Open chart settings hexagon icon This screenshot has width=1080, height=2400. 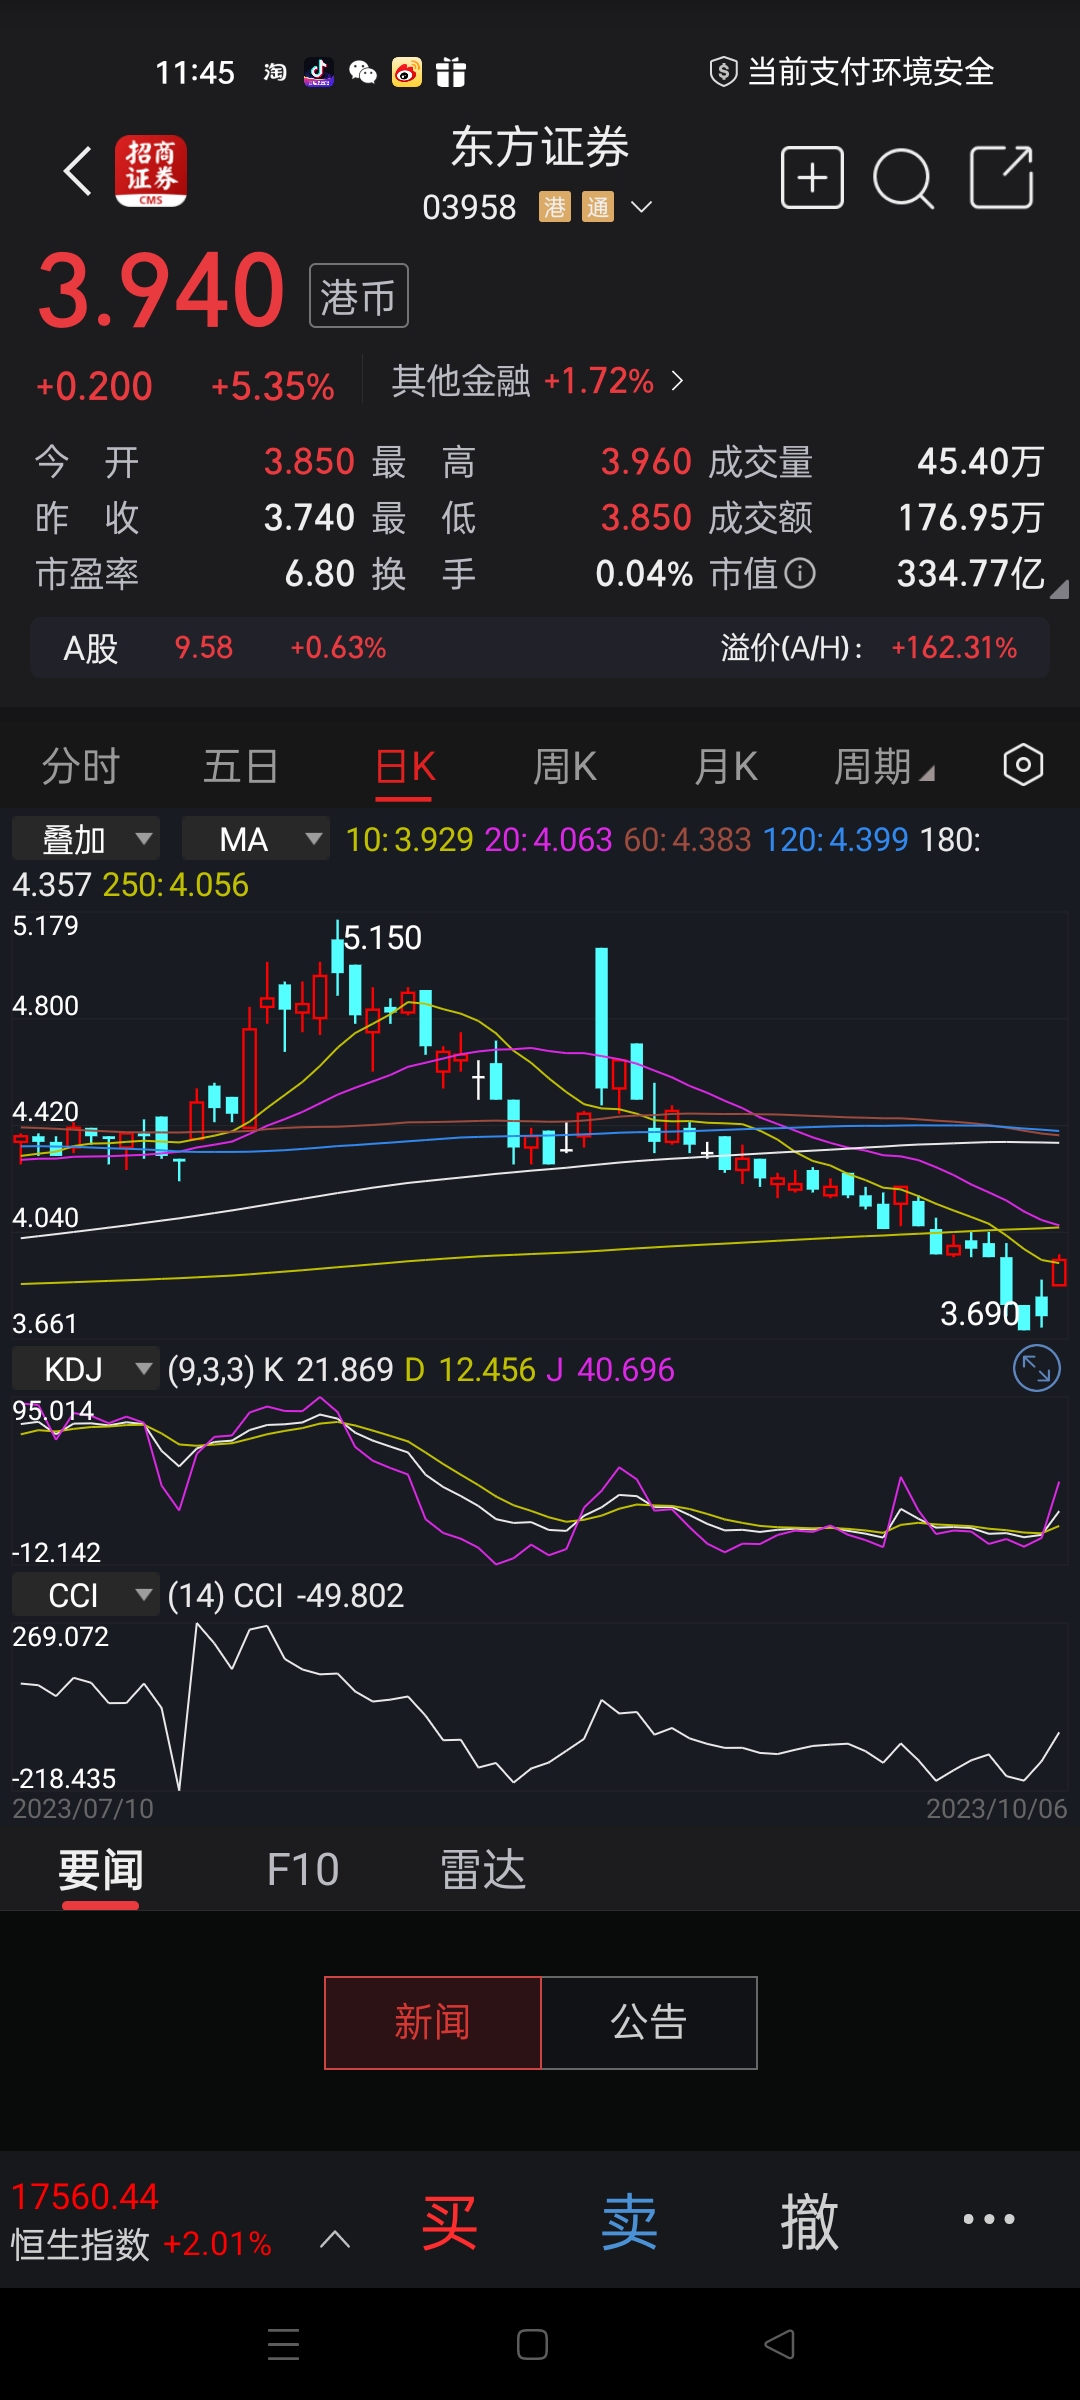tap(1023, 765)
